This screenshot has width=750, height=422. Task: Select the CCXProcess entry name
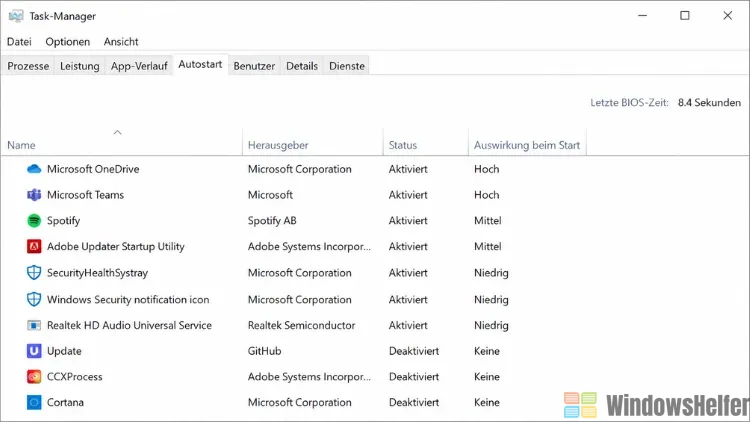[75, 377]
